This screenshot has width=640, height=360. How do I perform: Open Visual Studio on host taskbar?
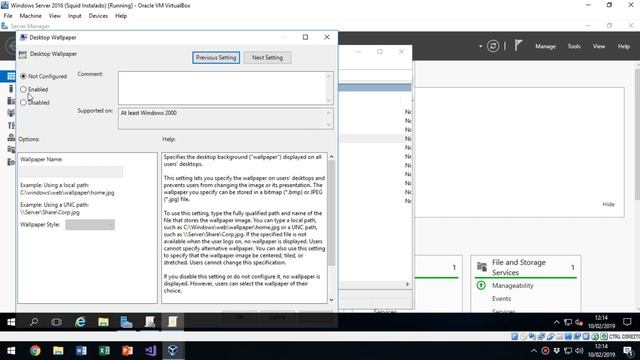tap(150, 351)
